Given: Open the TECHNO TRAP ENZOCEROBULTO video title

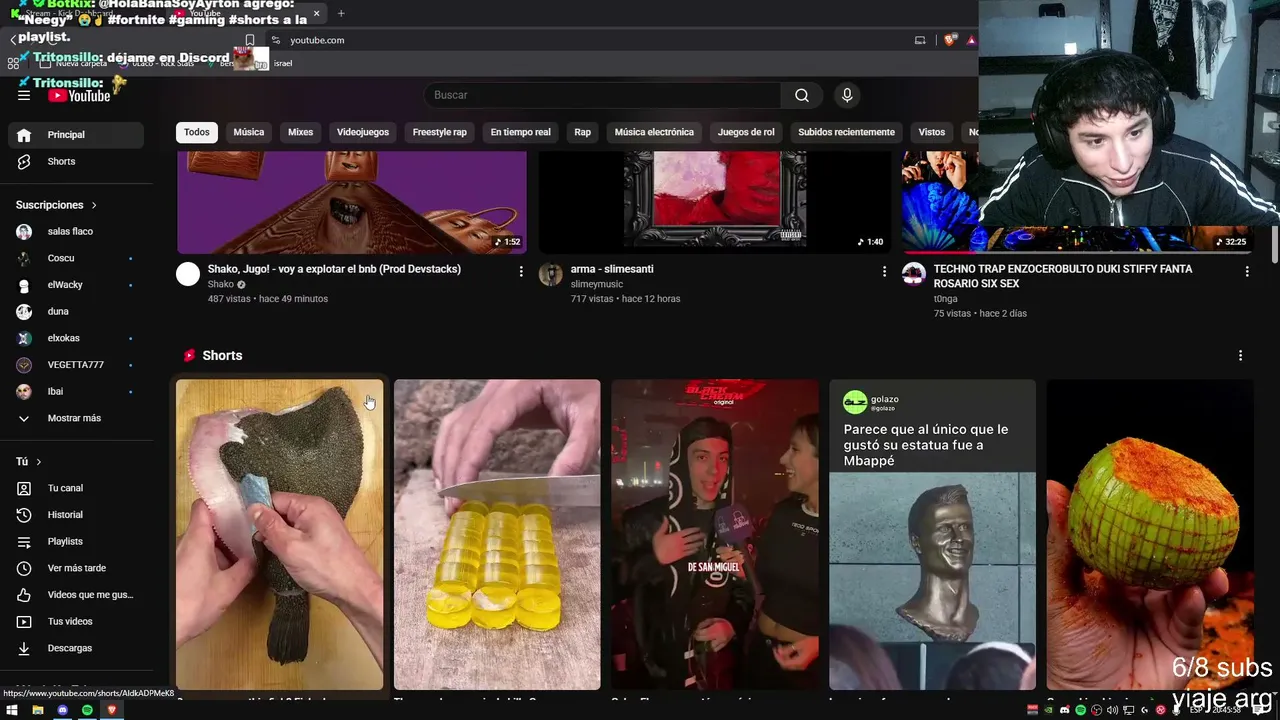Looking at the screenshot, I should point(1063,276).
